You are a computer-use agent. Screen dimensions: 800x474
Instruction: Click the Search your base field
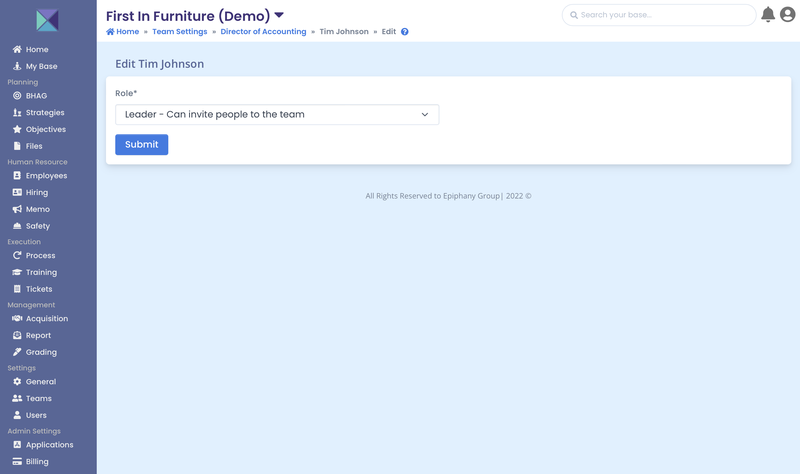point(659,15)
